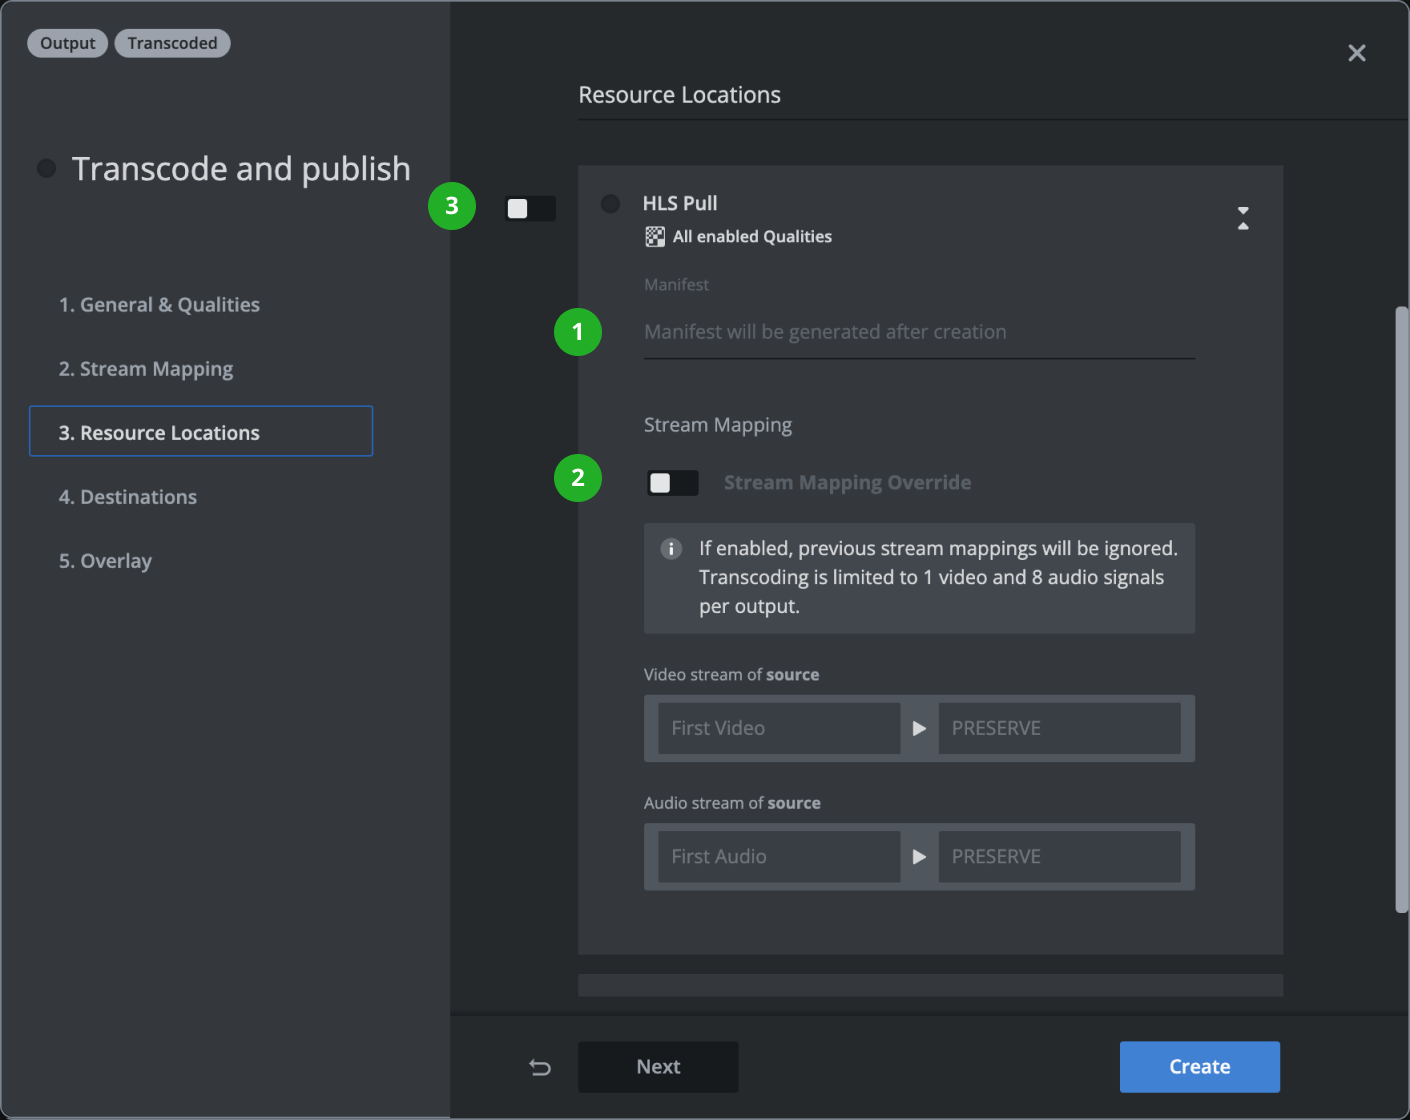Open the First Audio source dropdown
Screen dimensions: 1410x1120
(778, 857)
